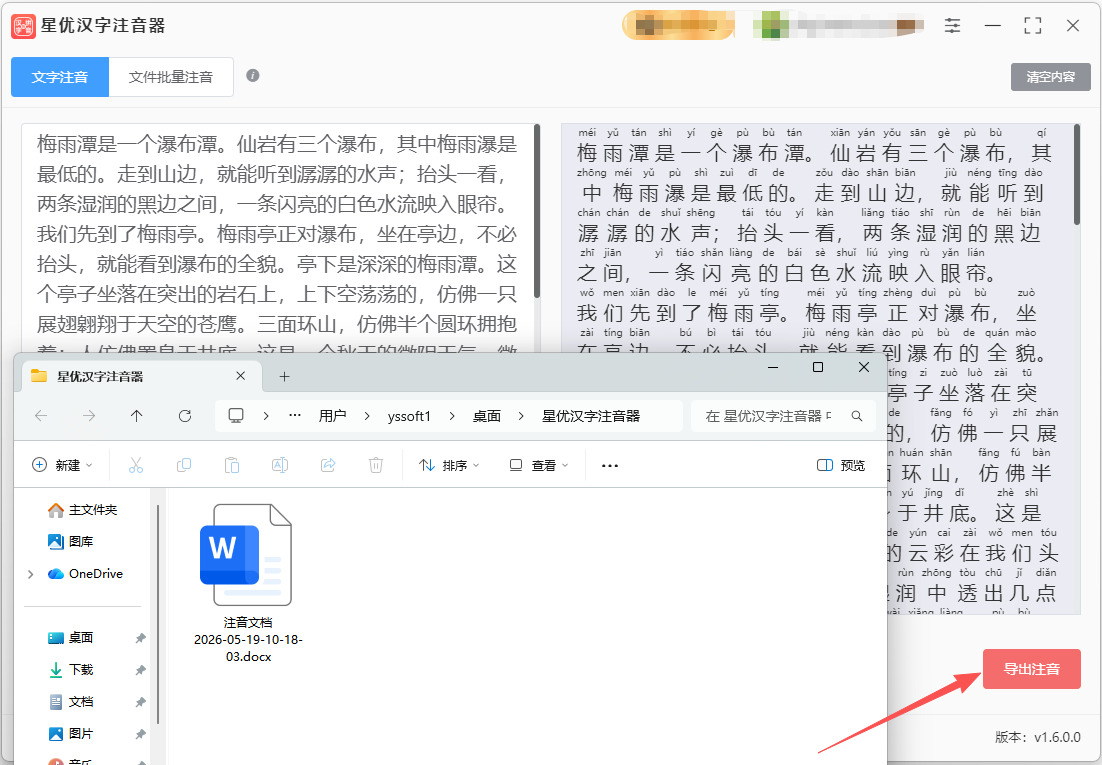Expand the chevron after 桌面 breadcrumb
Viewport: 1102px width, 765px height.
click(521, 416)
